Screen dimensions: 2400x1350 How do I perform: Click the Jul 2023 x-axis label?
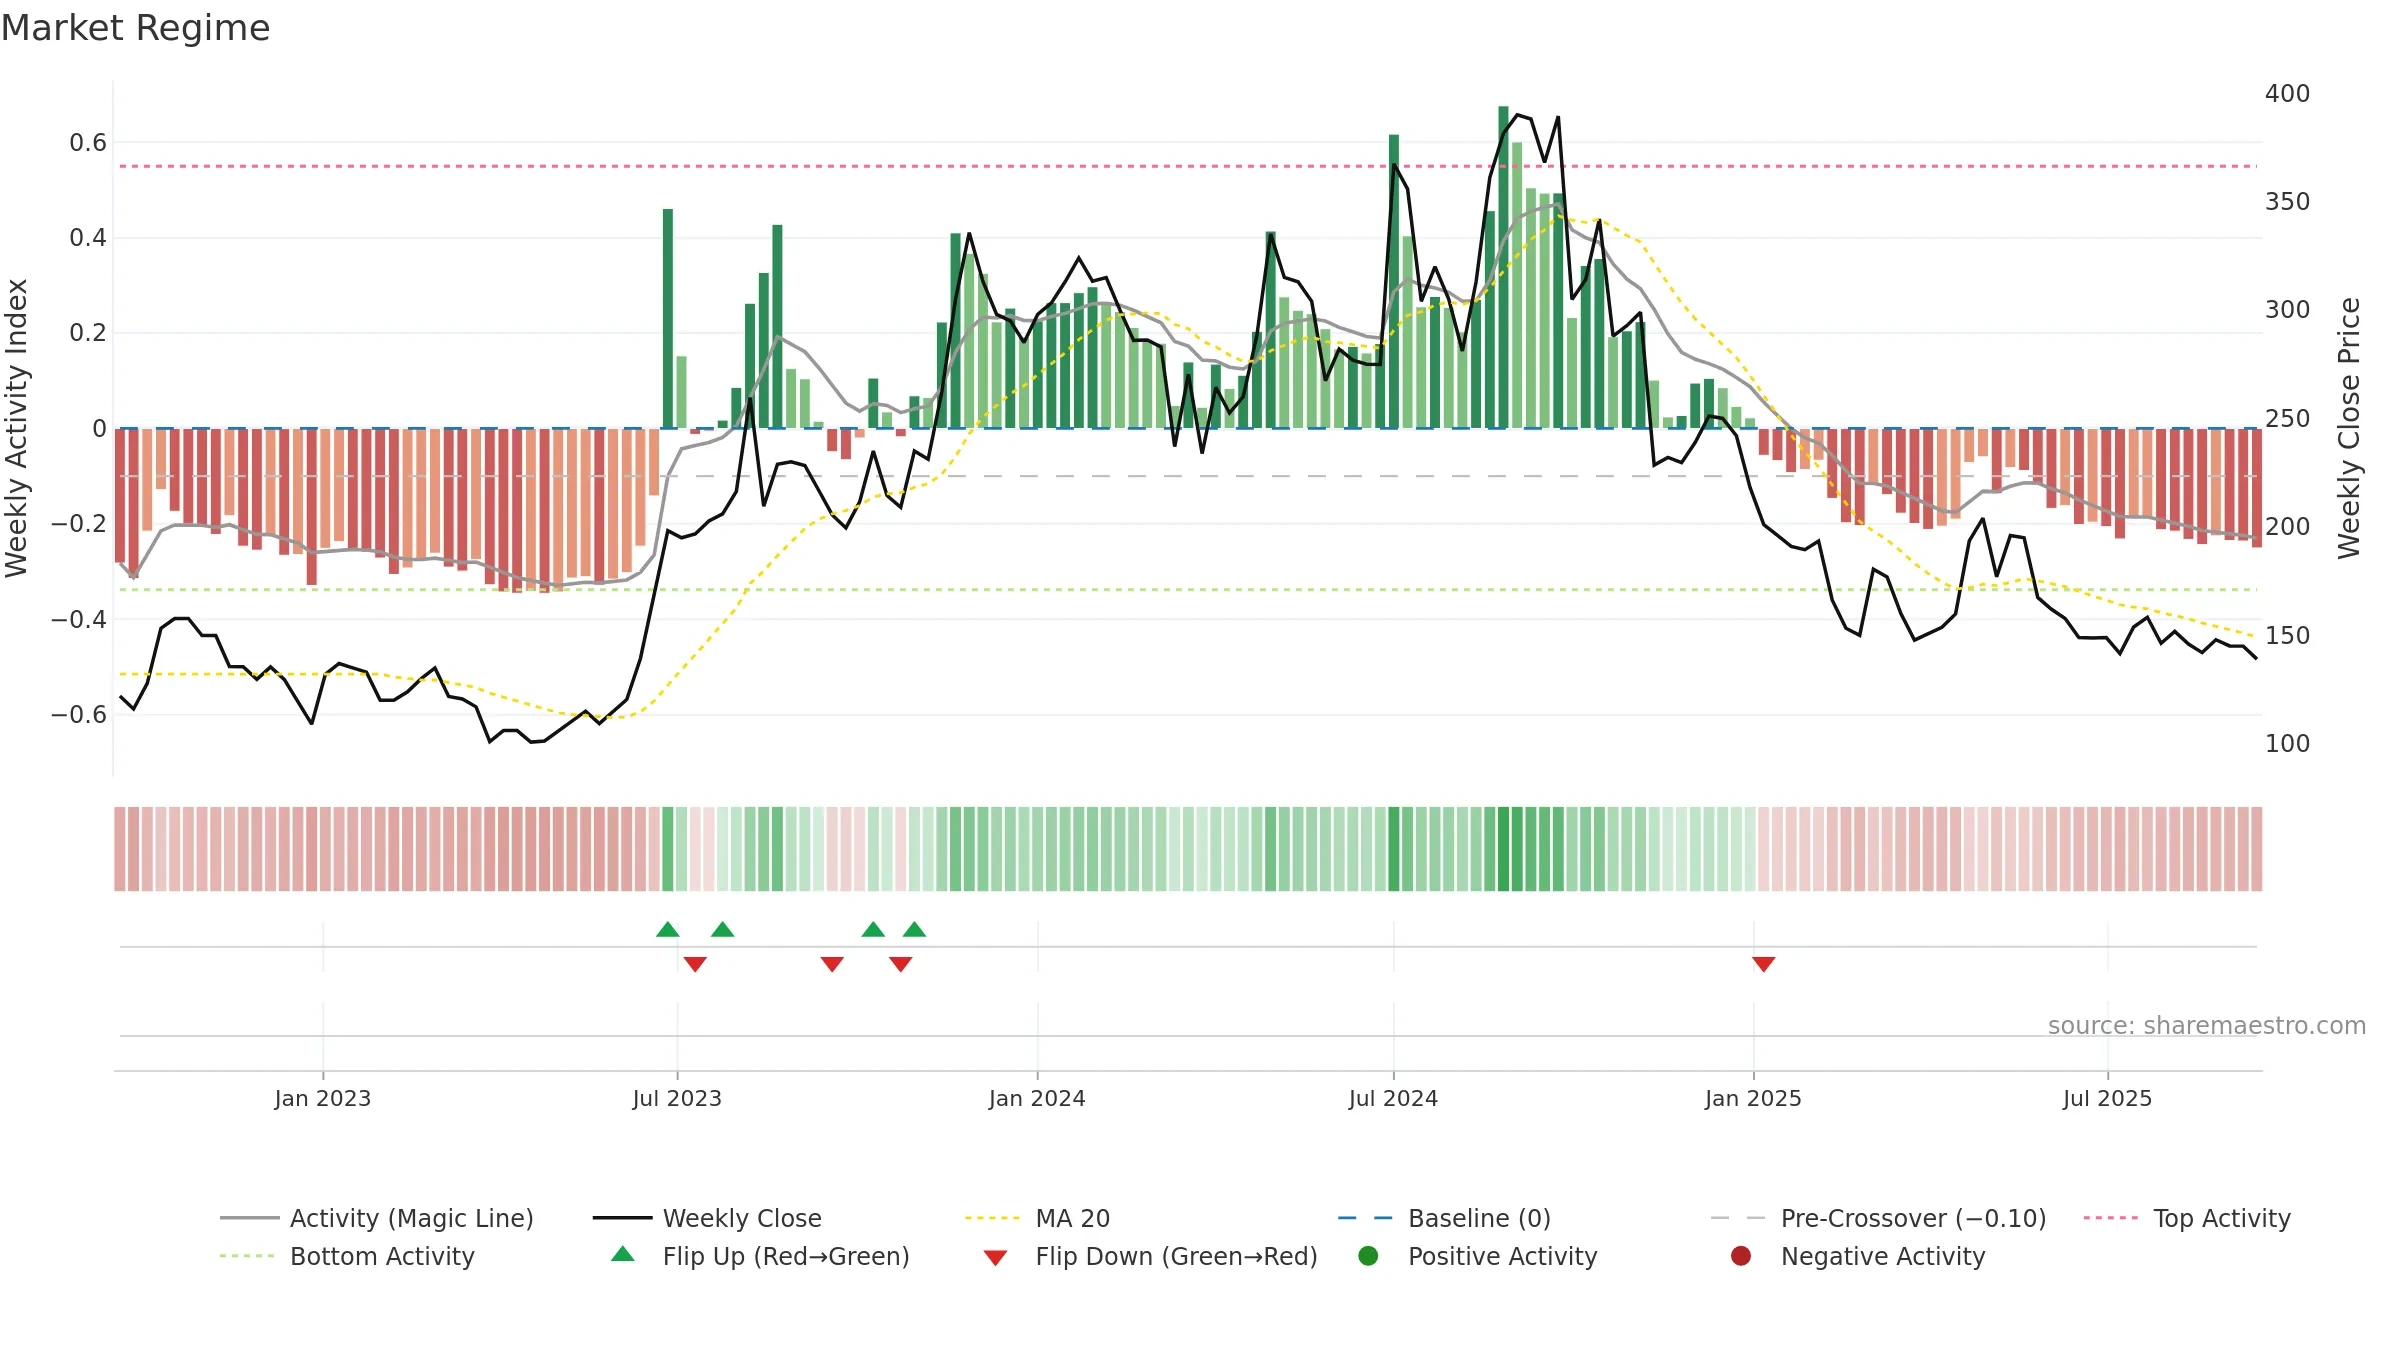click(677, 1099)
